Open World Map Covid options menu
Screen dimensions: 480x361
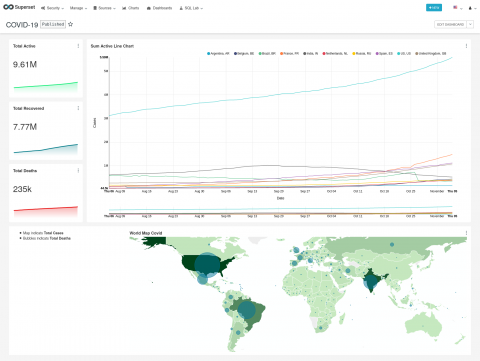(x=466, y=233)
